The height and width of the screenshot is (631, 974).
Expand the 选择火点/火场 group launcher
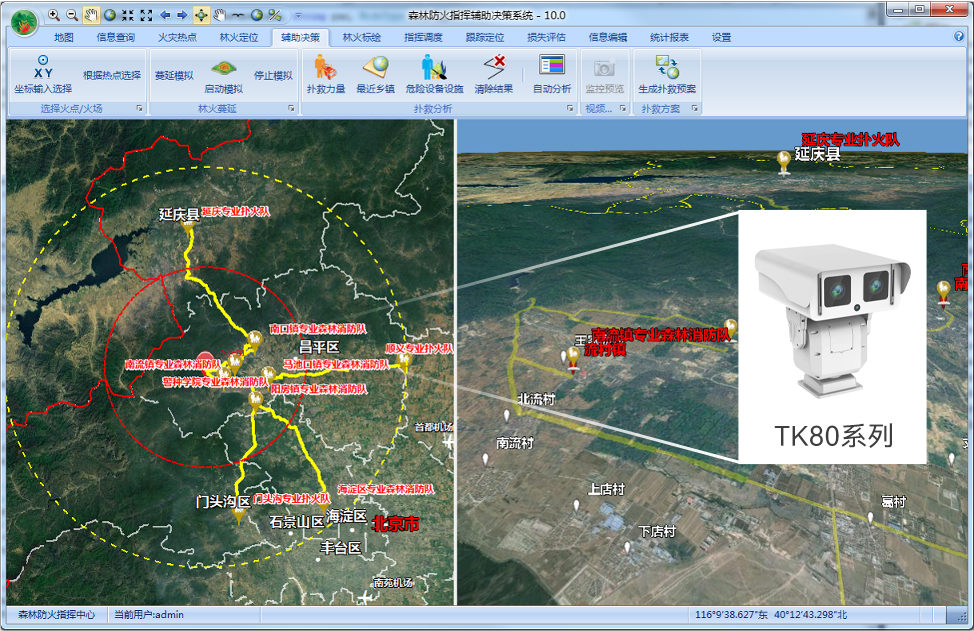click(x=140, y=108)
